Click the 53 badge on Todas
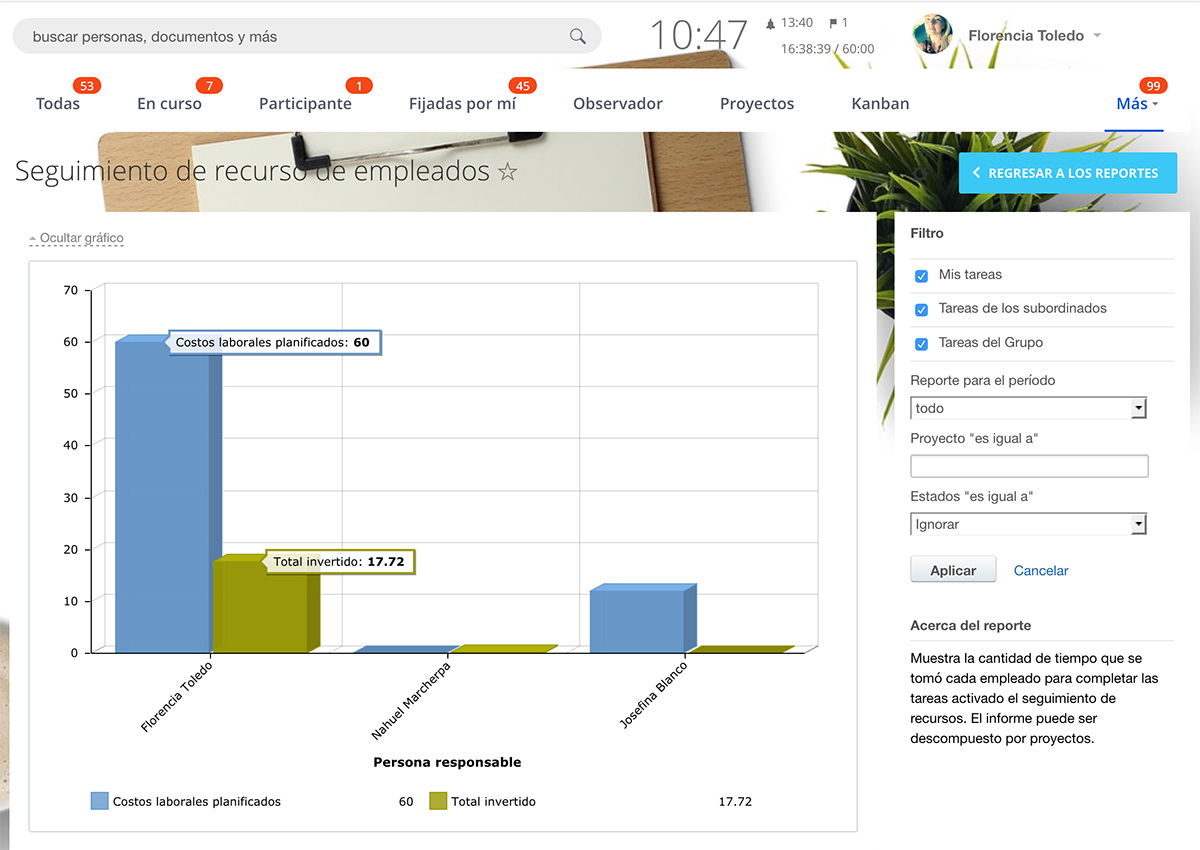The image size is (1200, 850). (87, 86)
